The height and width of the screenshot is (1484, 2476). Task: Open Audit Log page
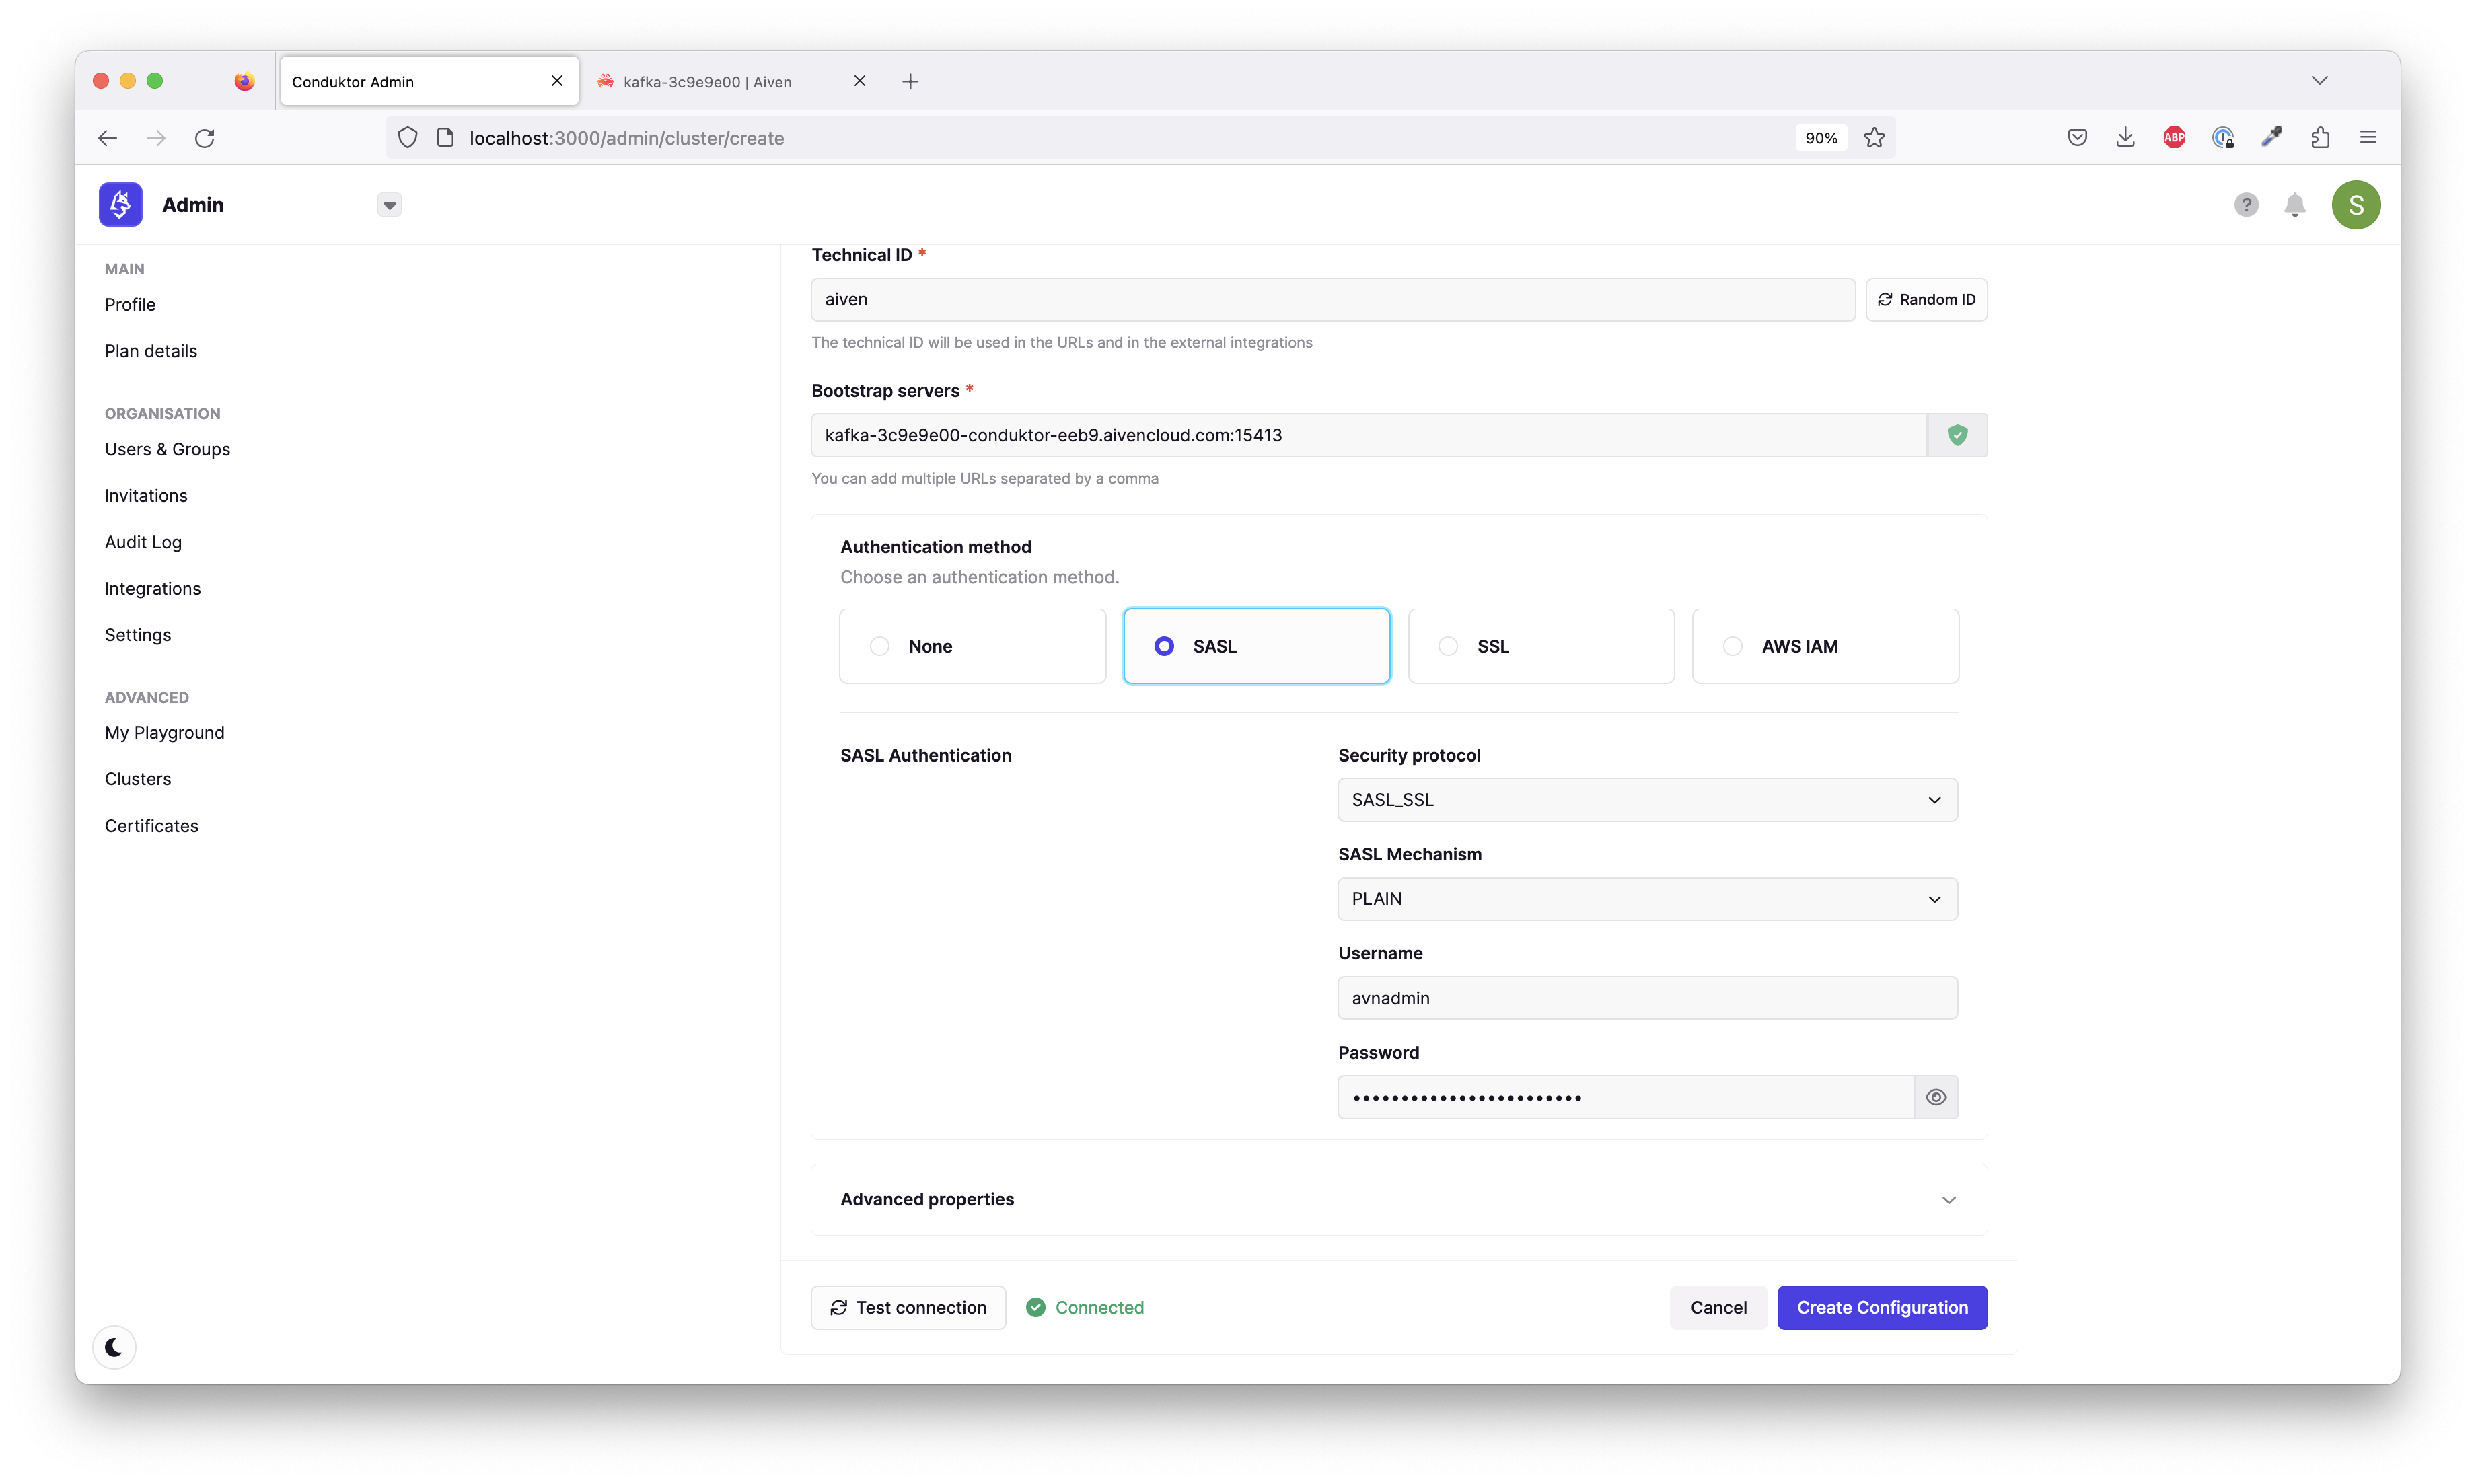(x=143, y=542)
